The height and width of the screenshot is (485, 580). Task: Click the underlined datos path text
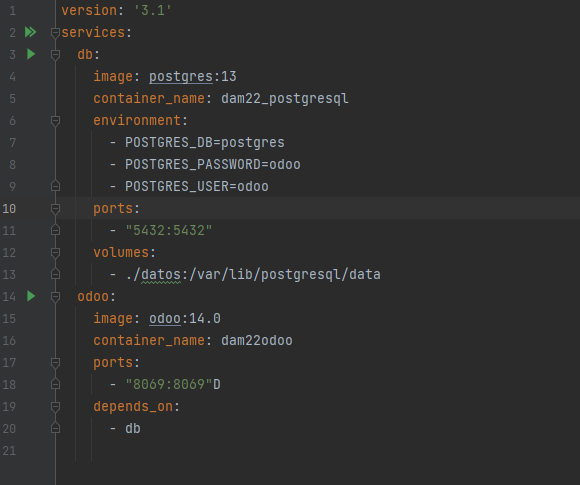[x=161, y=275]
